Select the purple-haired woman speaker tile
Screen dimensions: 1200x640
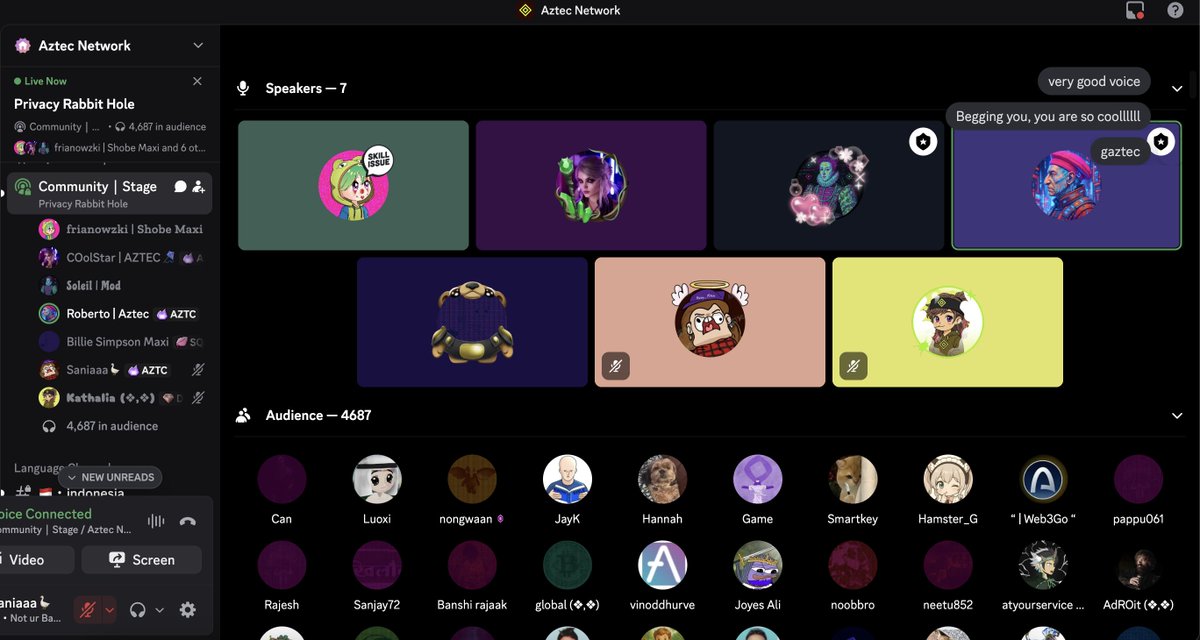point(591,185)
